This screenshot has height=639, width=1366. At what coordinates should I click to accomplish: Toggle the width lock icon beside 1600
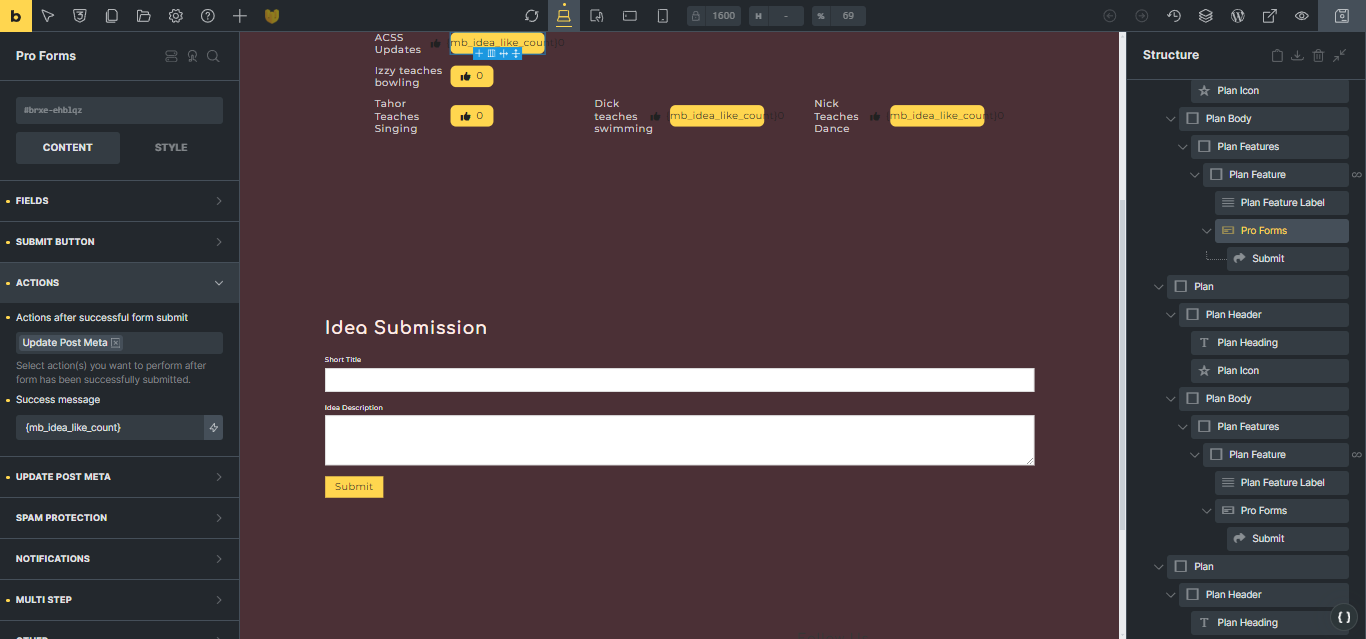pos(696,16)
